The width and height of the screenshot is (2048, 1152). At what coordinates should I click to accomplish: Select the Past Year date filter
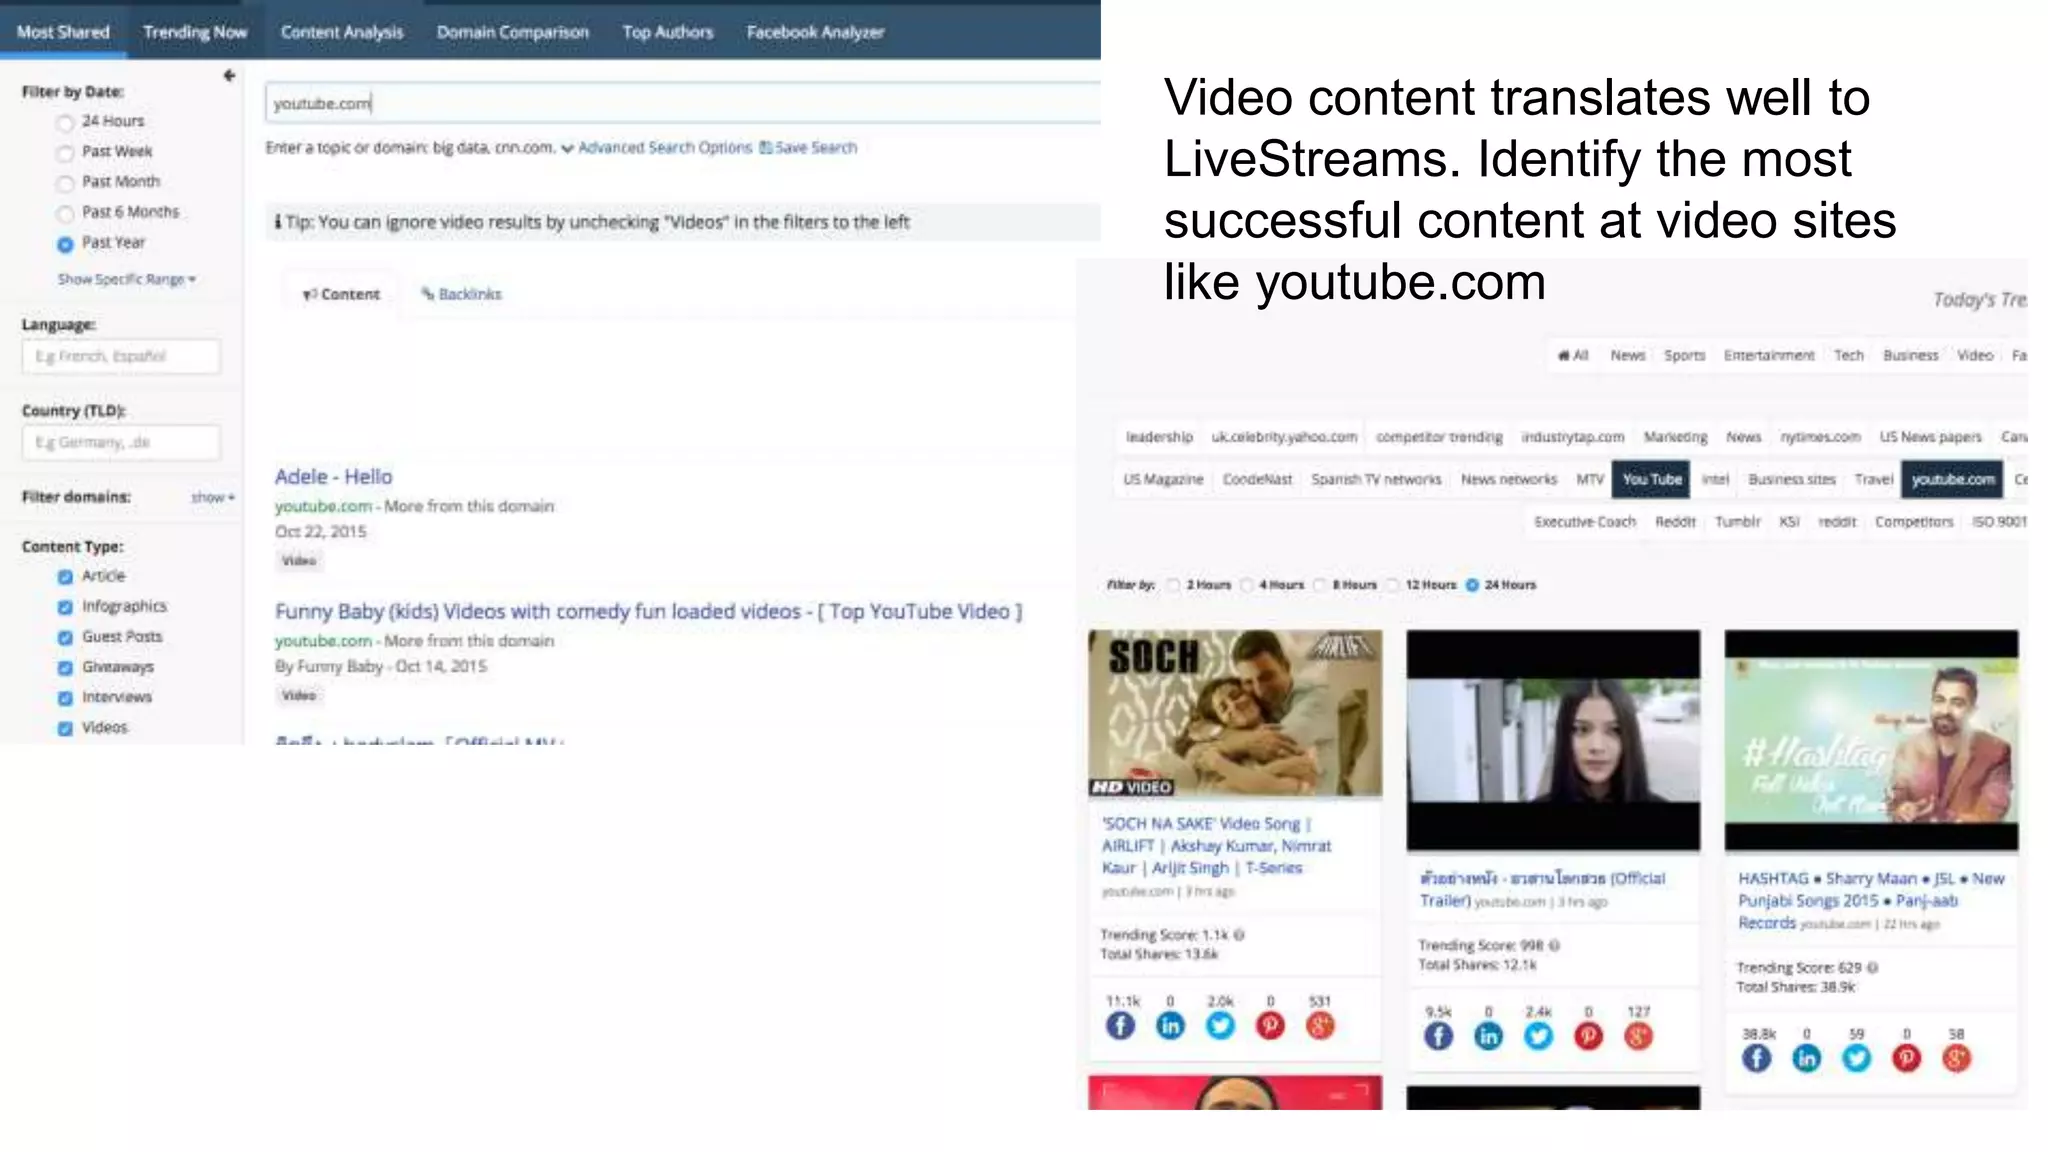tap(65, 244)
